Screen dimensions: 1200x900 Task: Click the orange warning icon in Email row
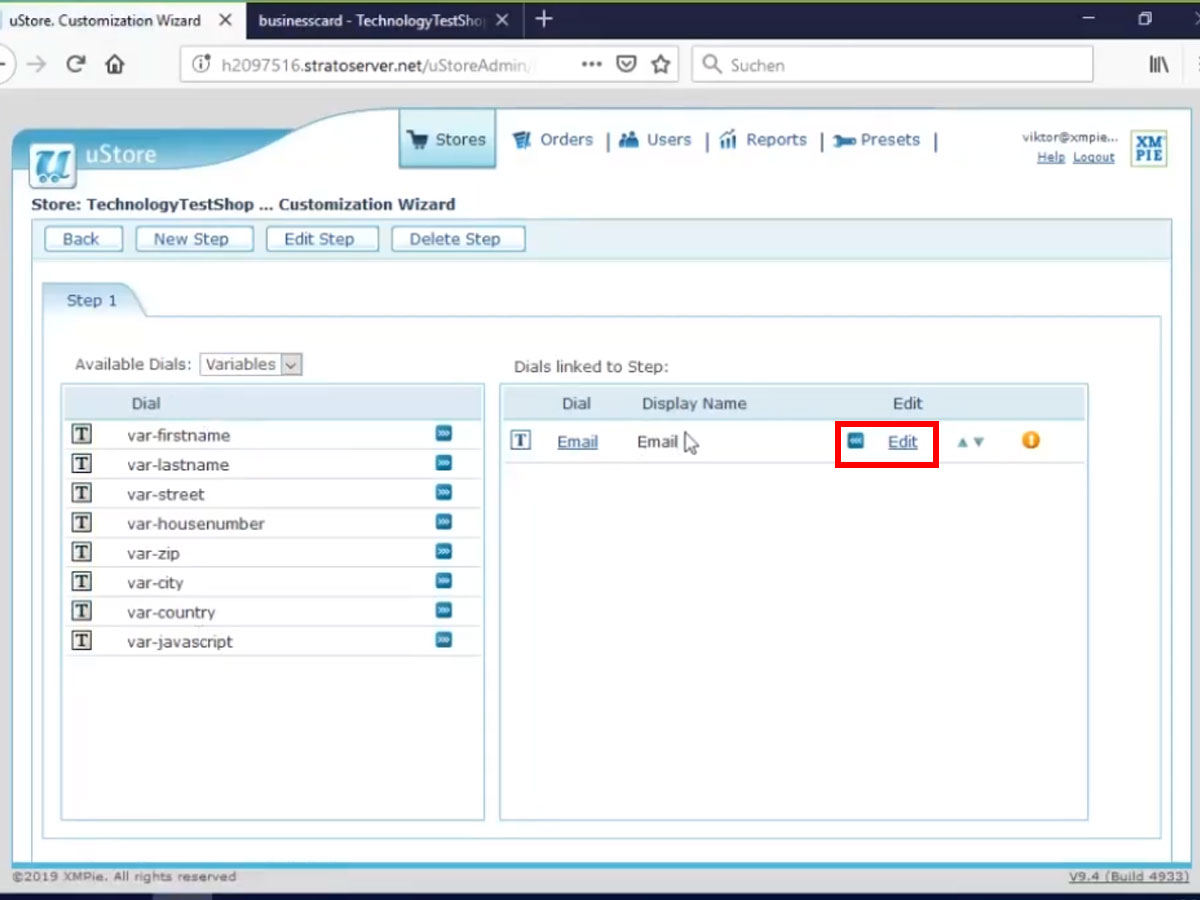coord(1031,440)
